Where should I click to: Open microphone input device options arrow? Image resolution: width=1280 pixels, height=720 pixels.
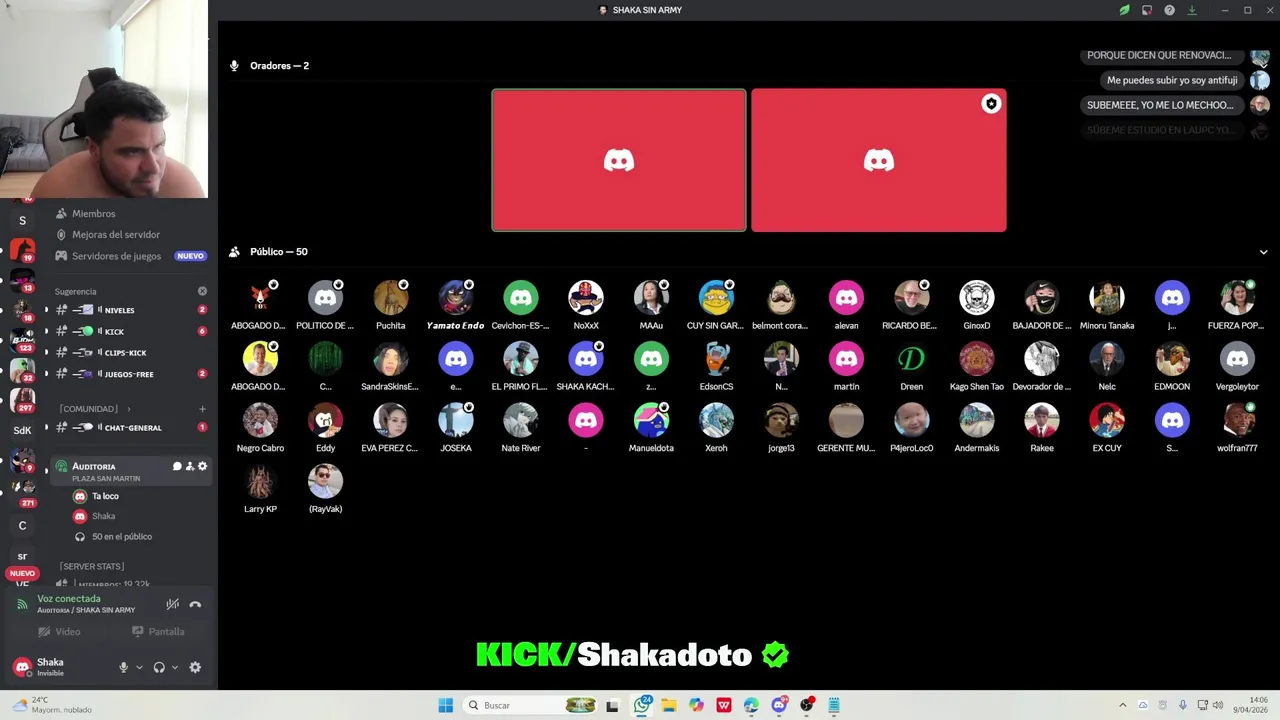(x=139, y=667)
